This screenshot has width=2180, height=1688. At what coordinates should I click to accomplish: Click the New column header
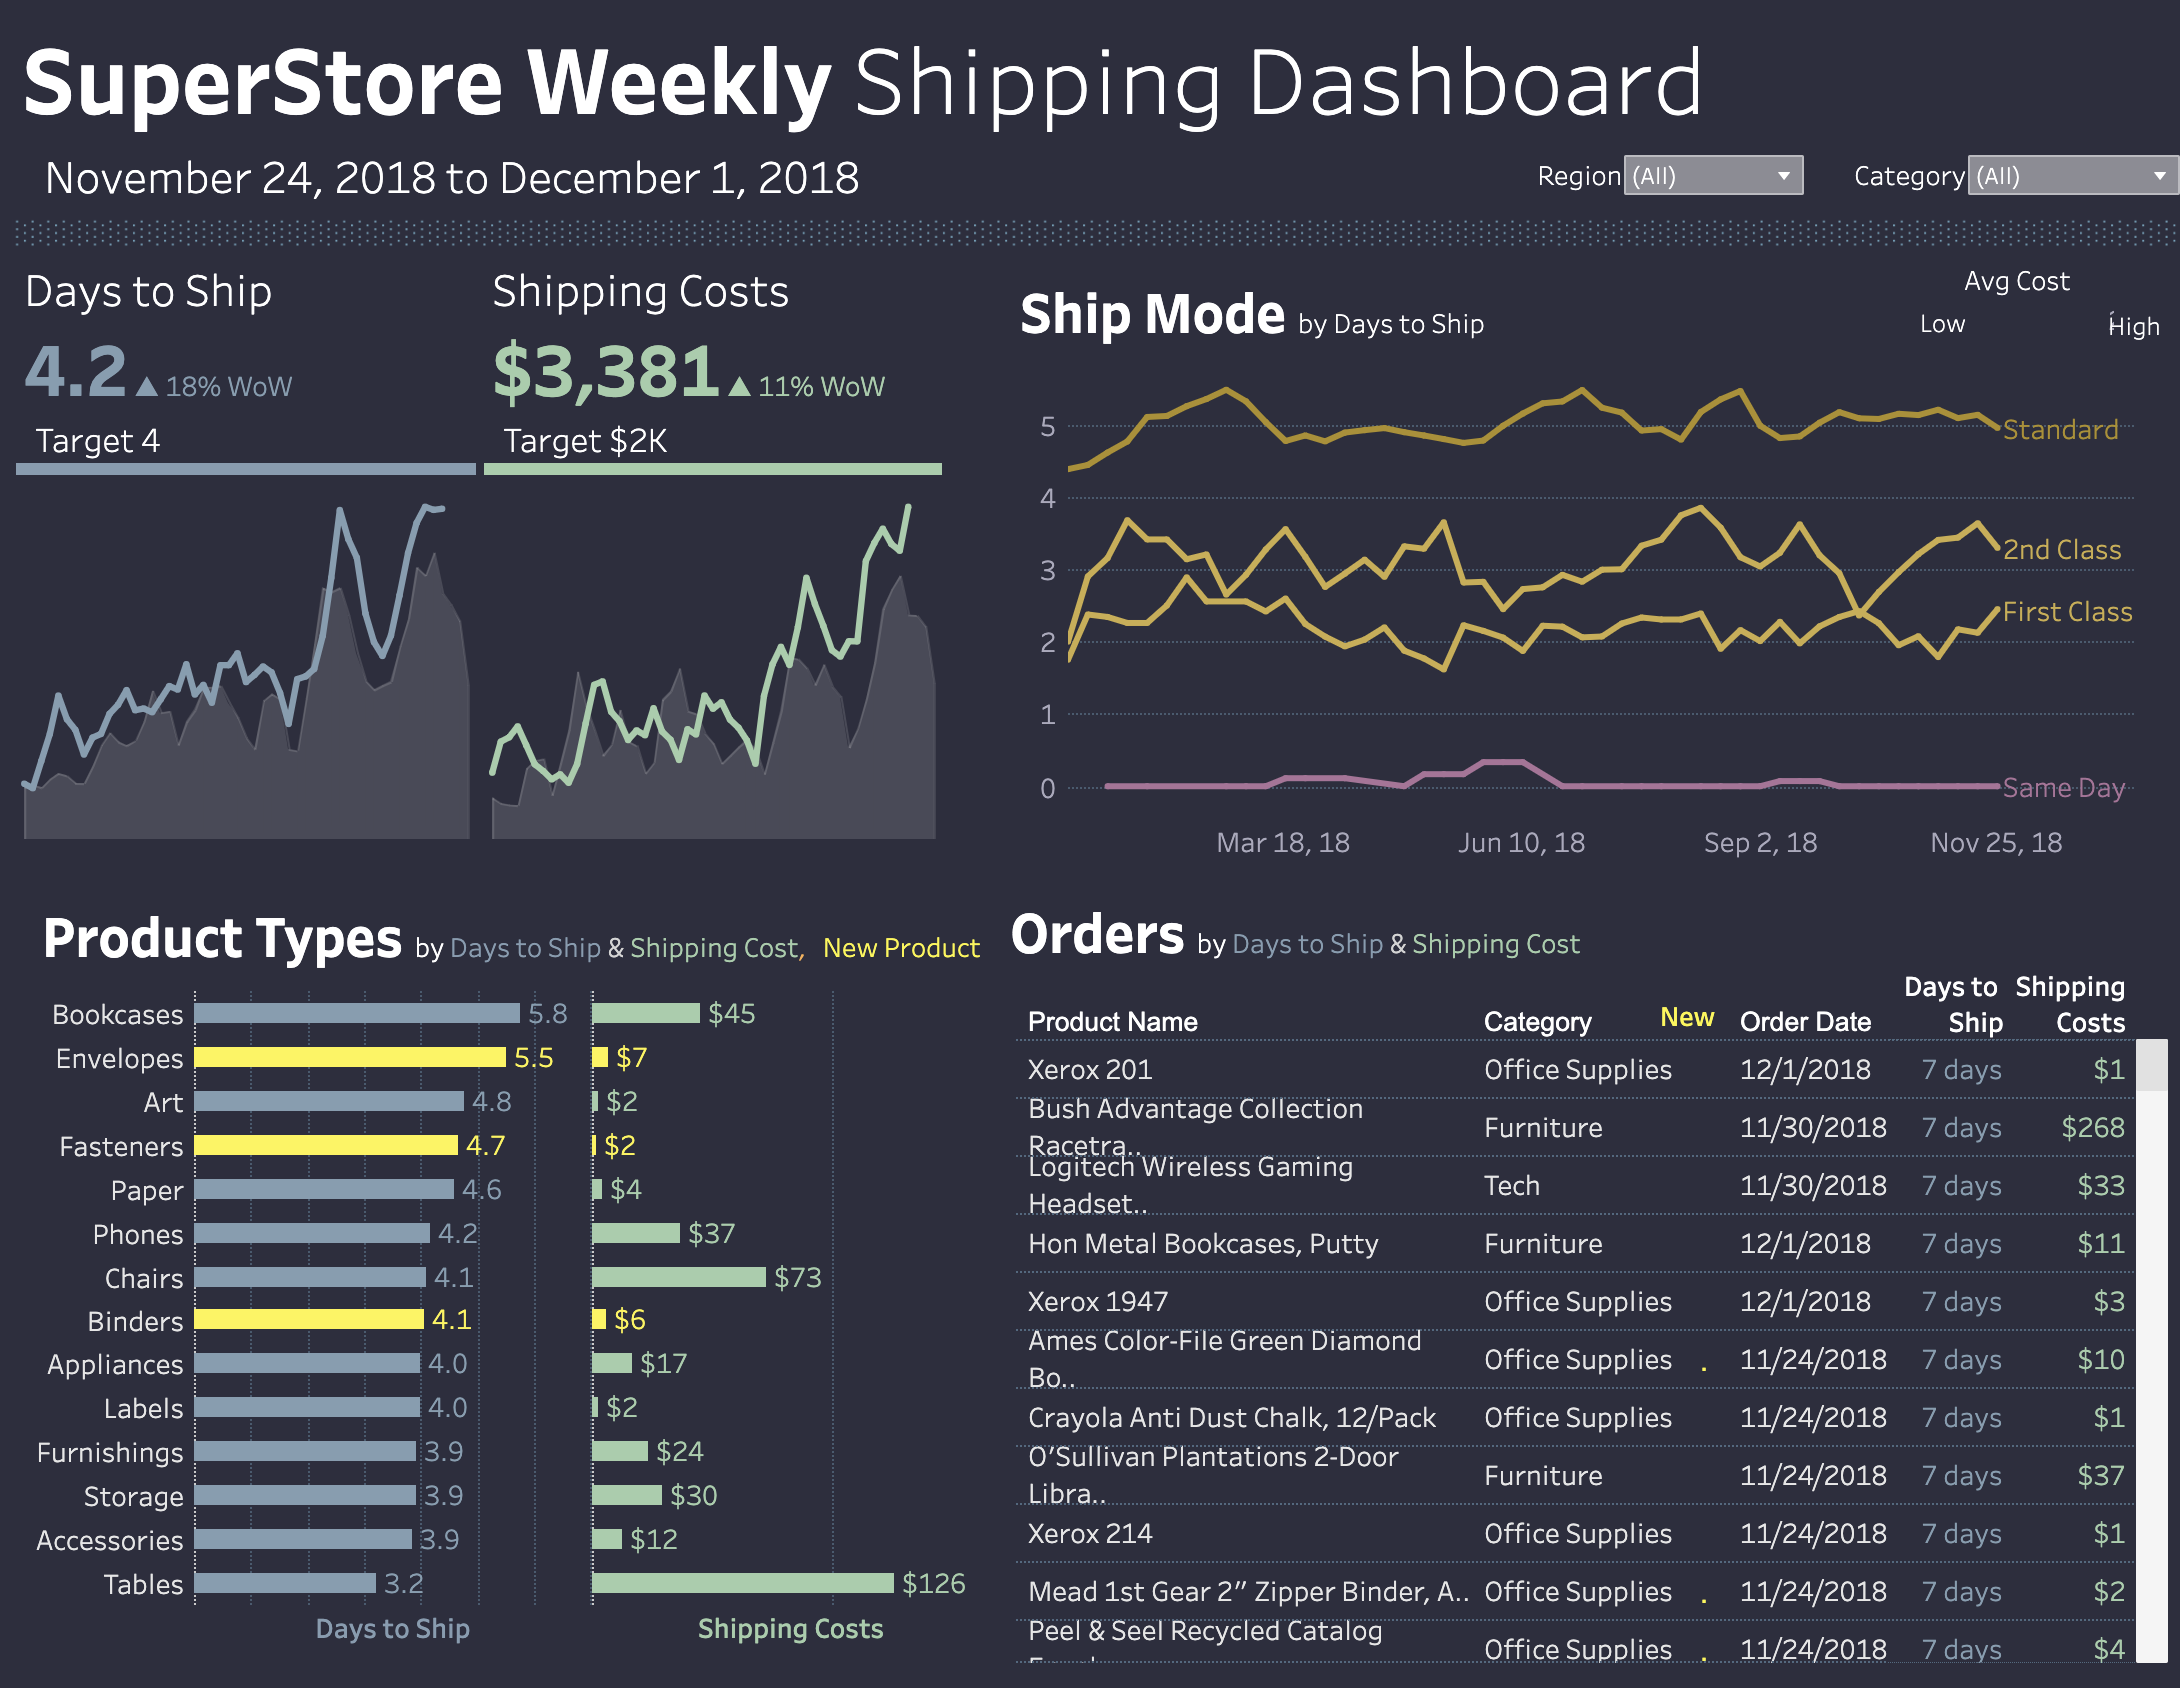click(1687, 1017)
